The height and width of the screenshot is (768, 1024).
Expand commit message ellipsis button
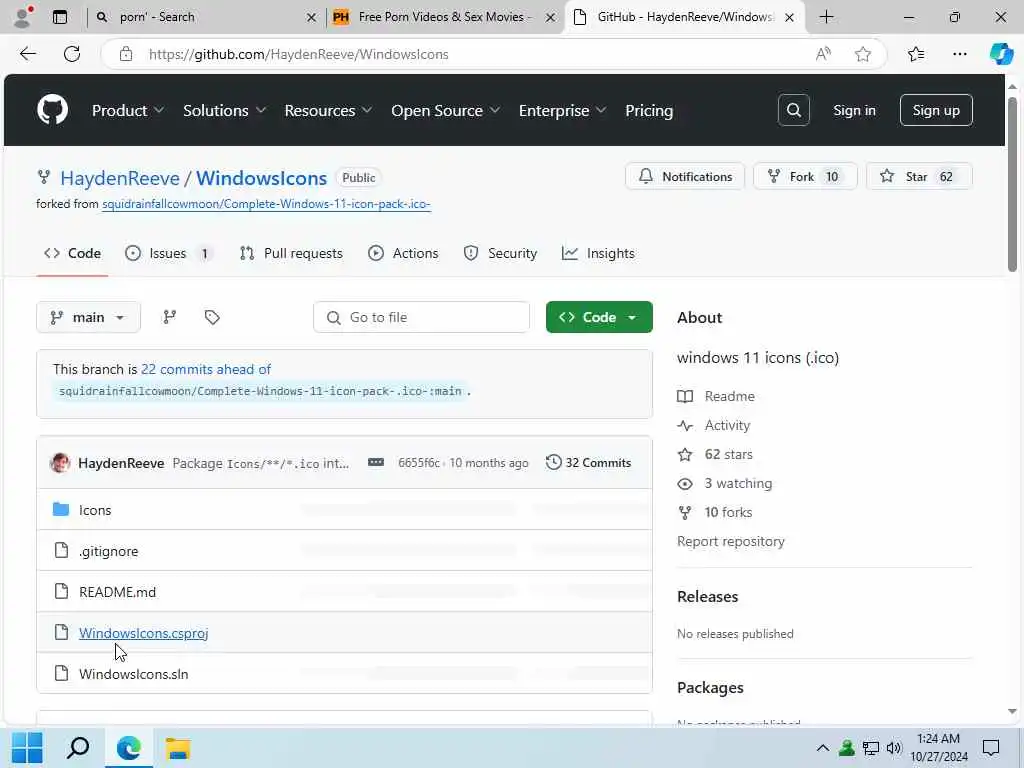tap(376, 462)
